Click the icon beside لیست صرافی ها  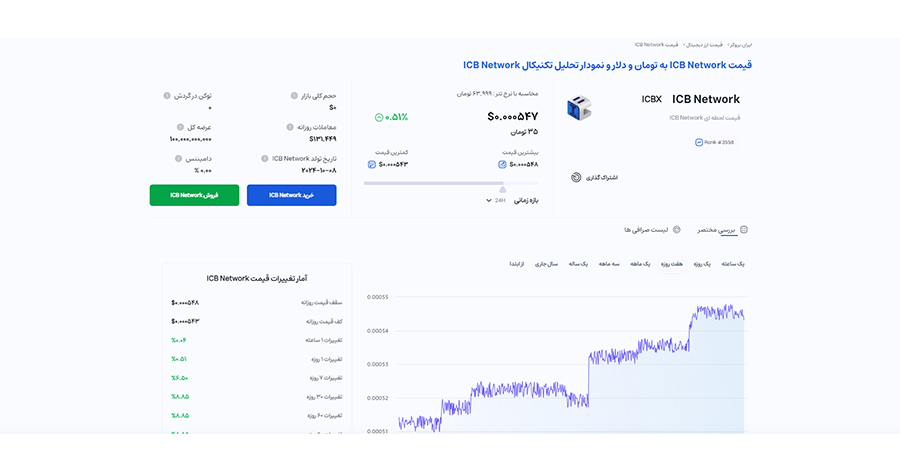pos(677,229)
